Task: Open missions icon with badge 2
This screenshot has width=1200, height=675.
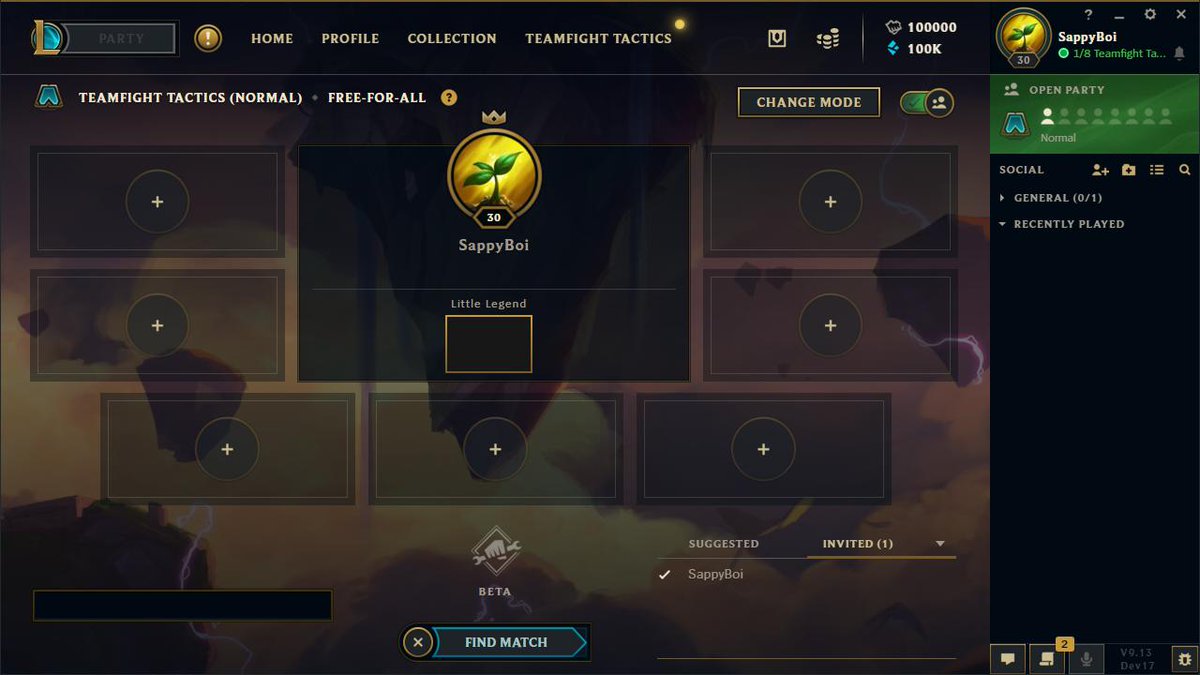Action: [1047, 658]
